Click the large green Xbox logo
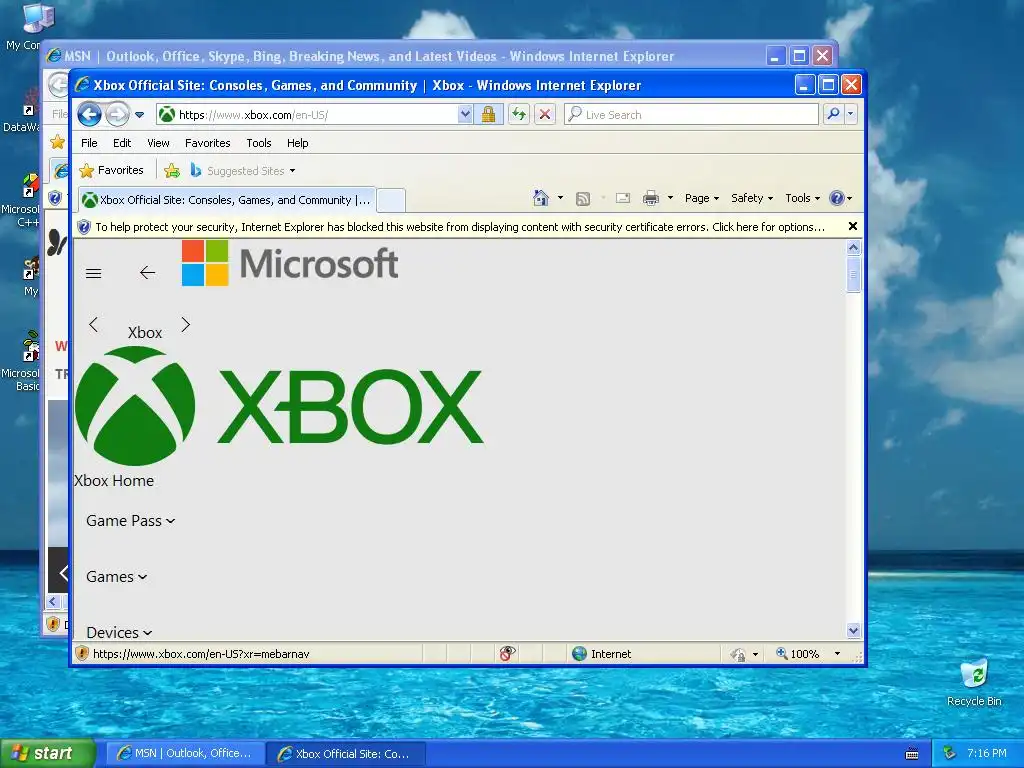Screen dimensions: 1024x768 click(x=280, y=406)
